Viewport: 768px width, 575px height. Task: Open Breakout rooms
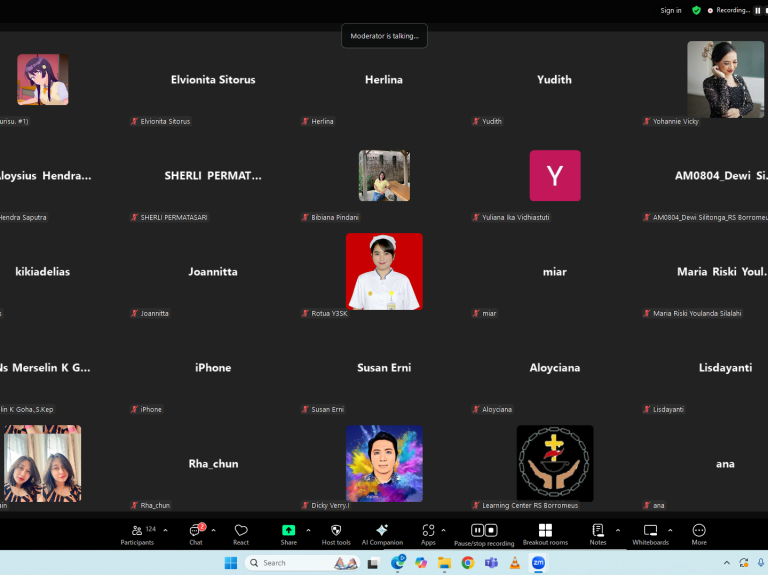(545, 534)
